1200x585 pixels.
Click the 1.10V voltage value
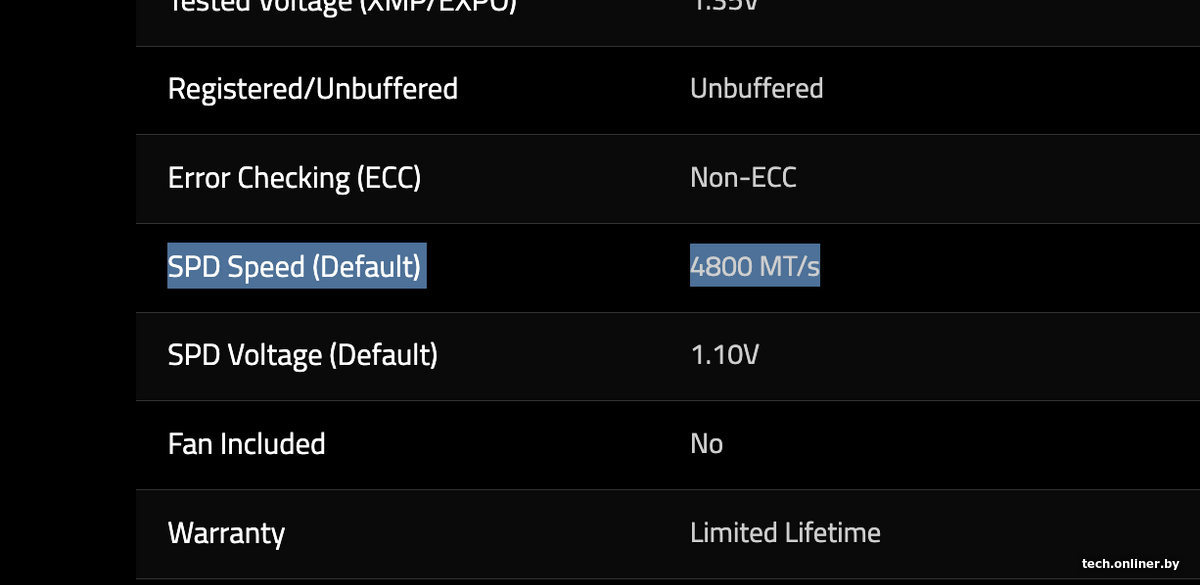[724, 355]
